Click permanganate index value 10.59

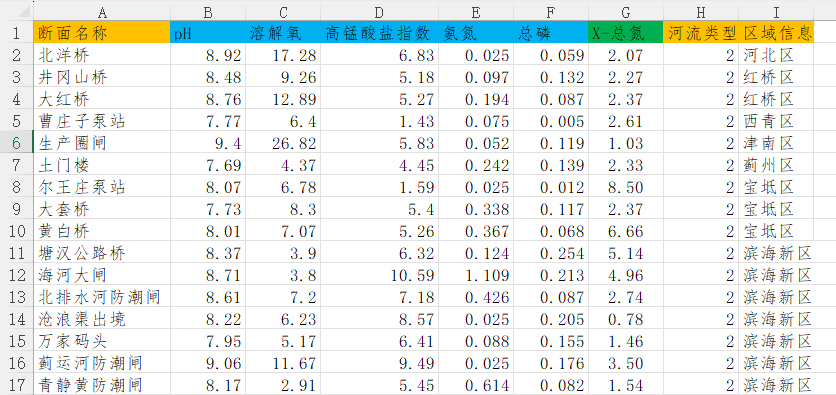(380, 275)
